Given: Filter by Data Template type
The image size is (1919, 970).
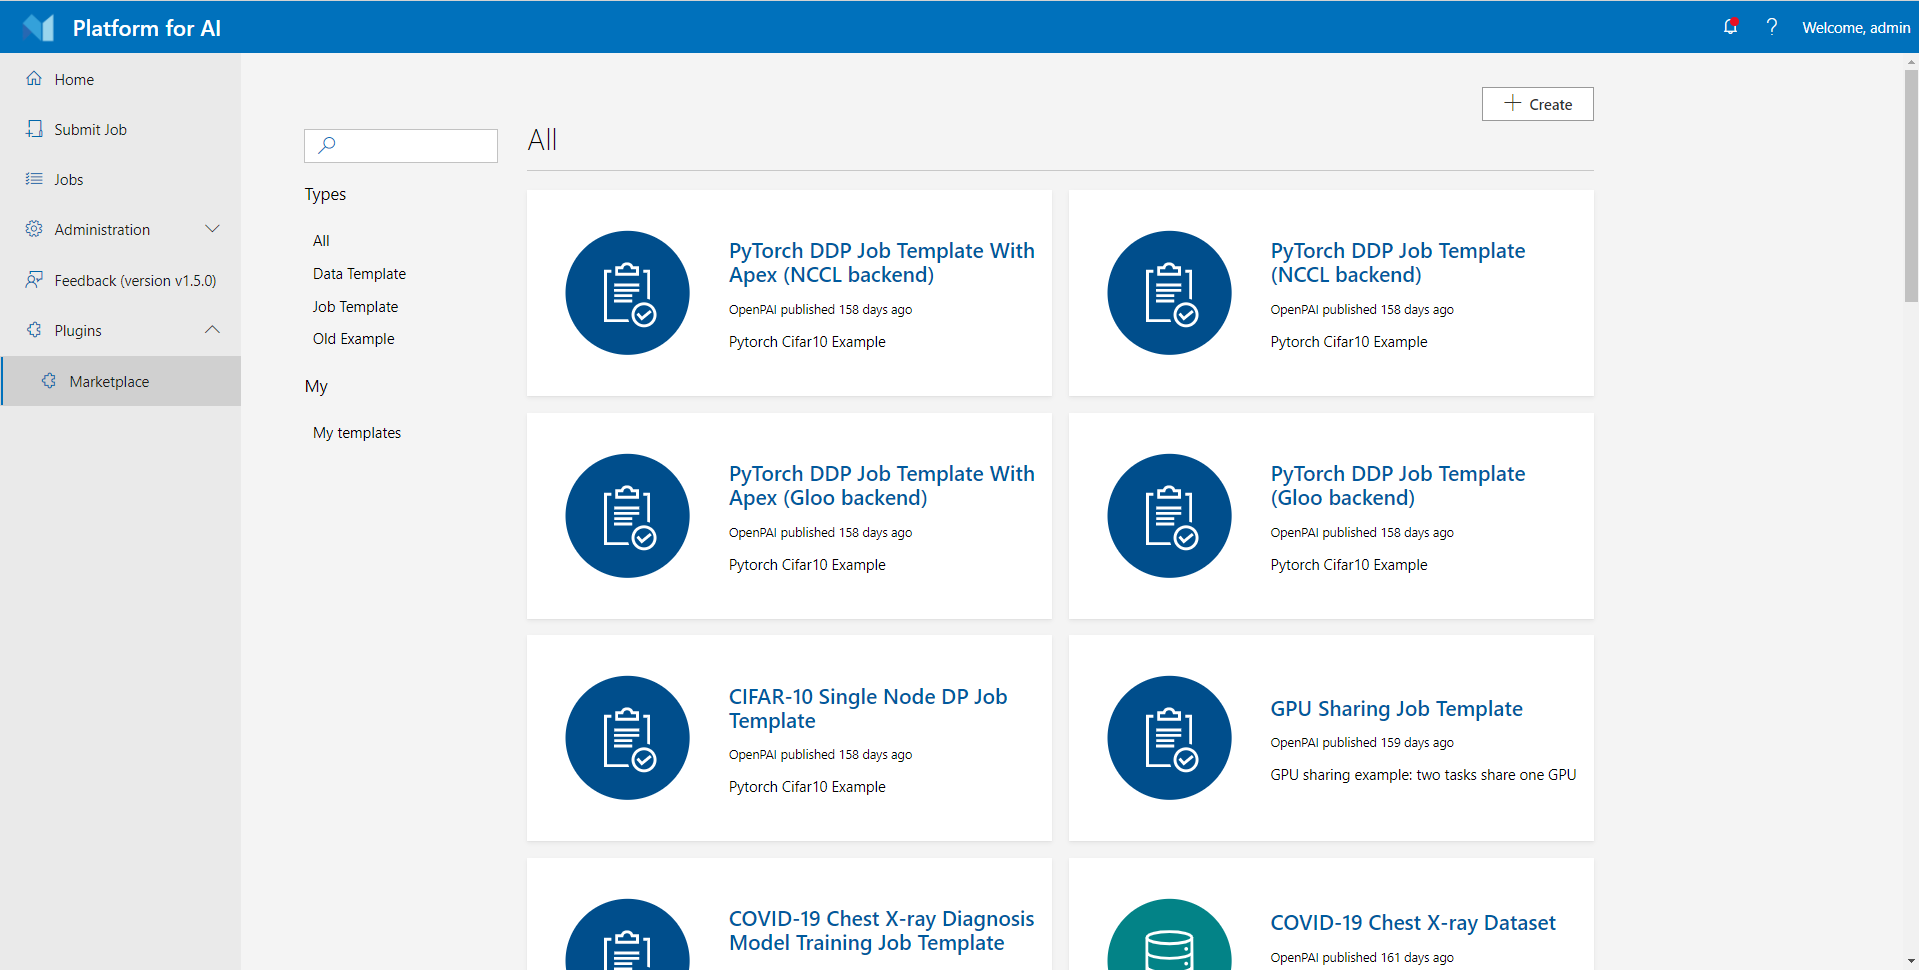Looking at the screenshot, I should click(x=359, y=274).
